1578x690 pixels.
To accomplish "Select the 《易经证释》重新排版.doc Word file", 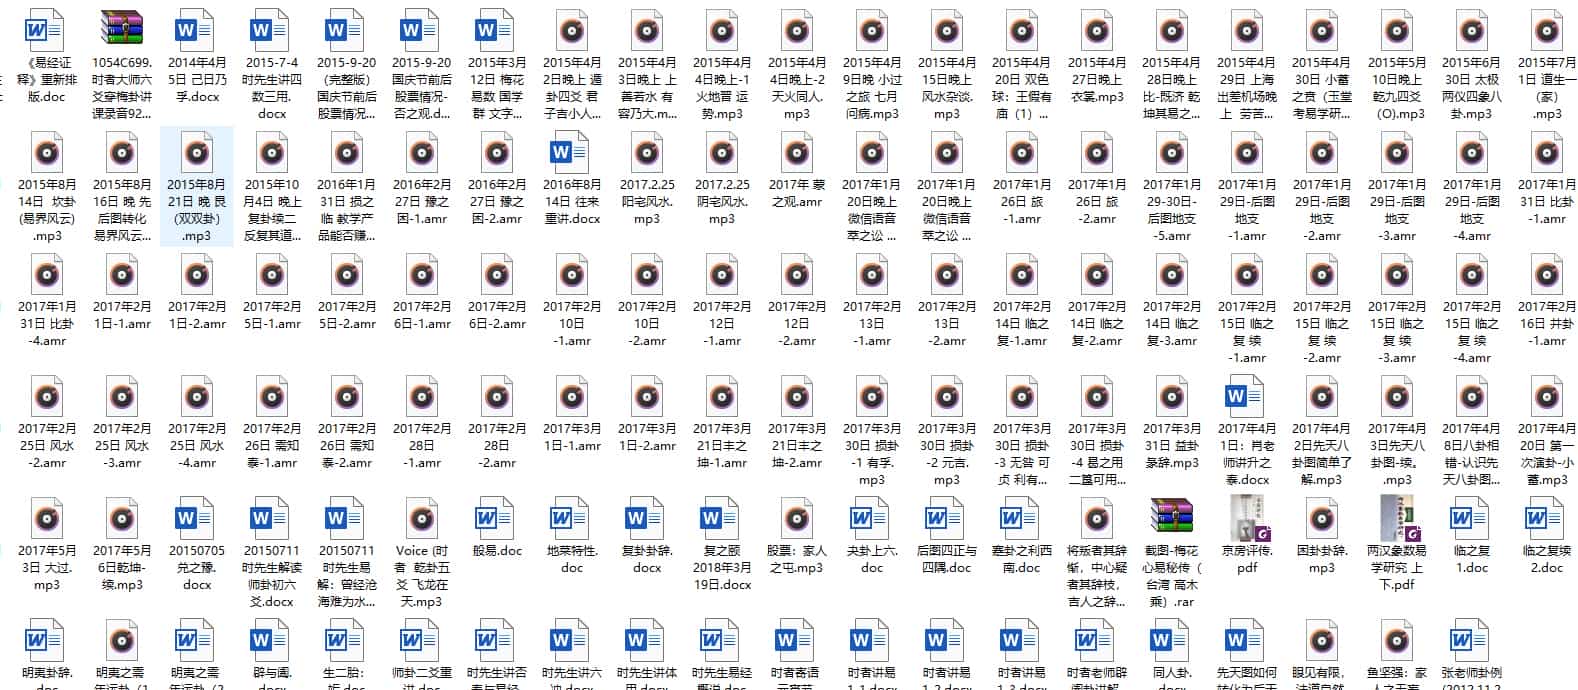I will click(46, 32).
